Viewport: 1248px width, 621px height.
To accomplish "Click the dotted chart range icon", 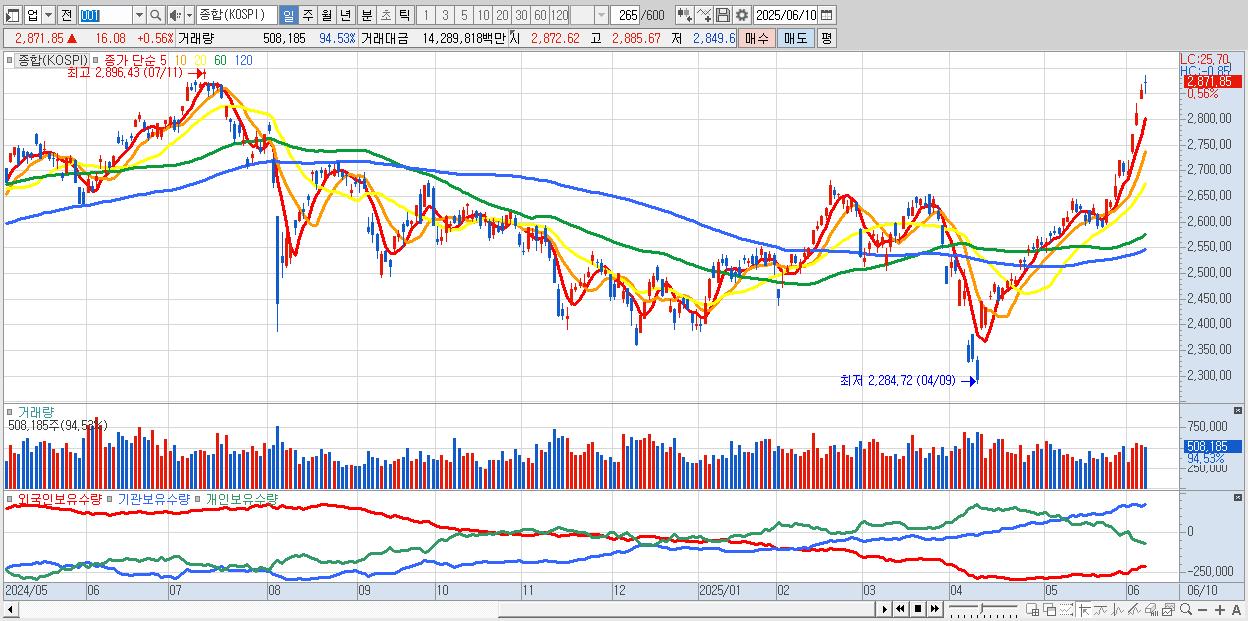I will coord(1066,609).
